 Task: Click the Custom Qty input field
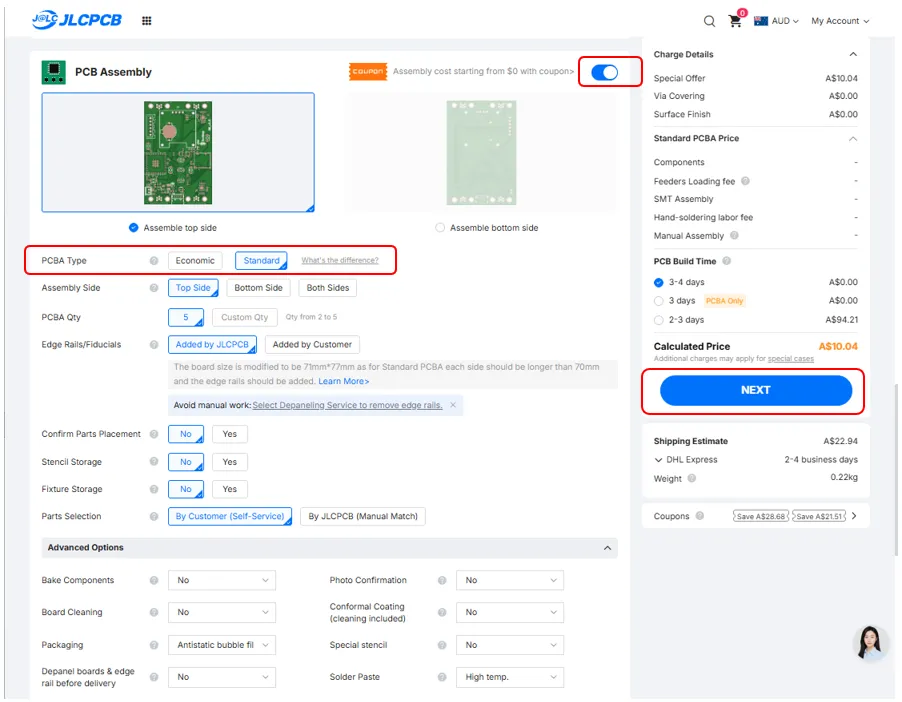[x=244, y=317]
